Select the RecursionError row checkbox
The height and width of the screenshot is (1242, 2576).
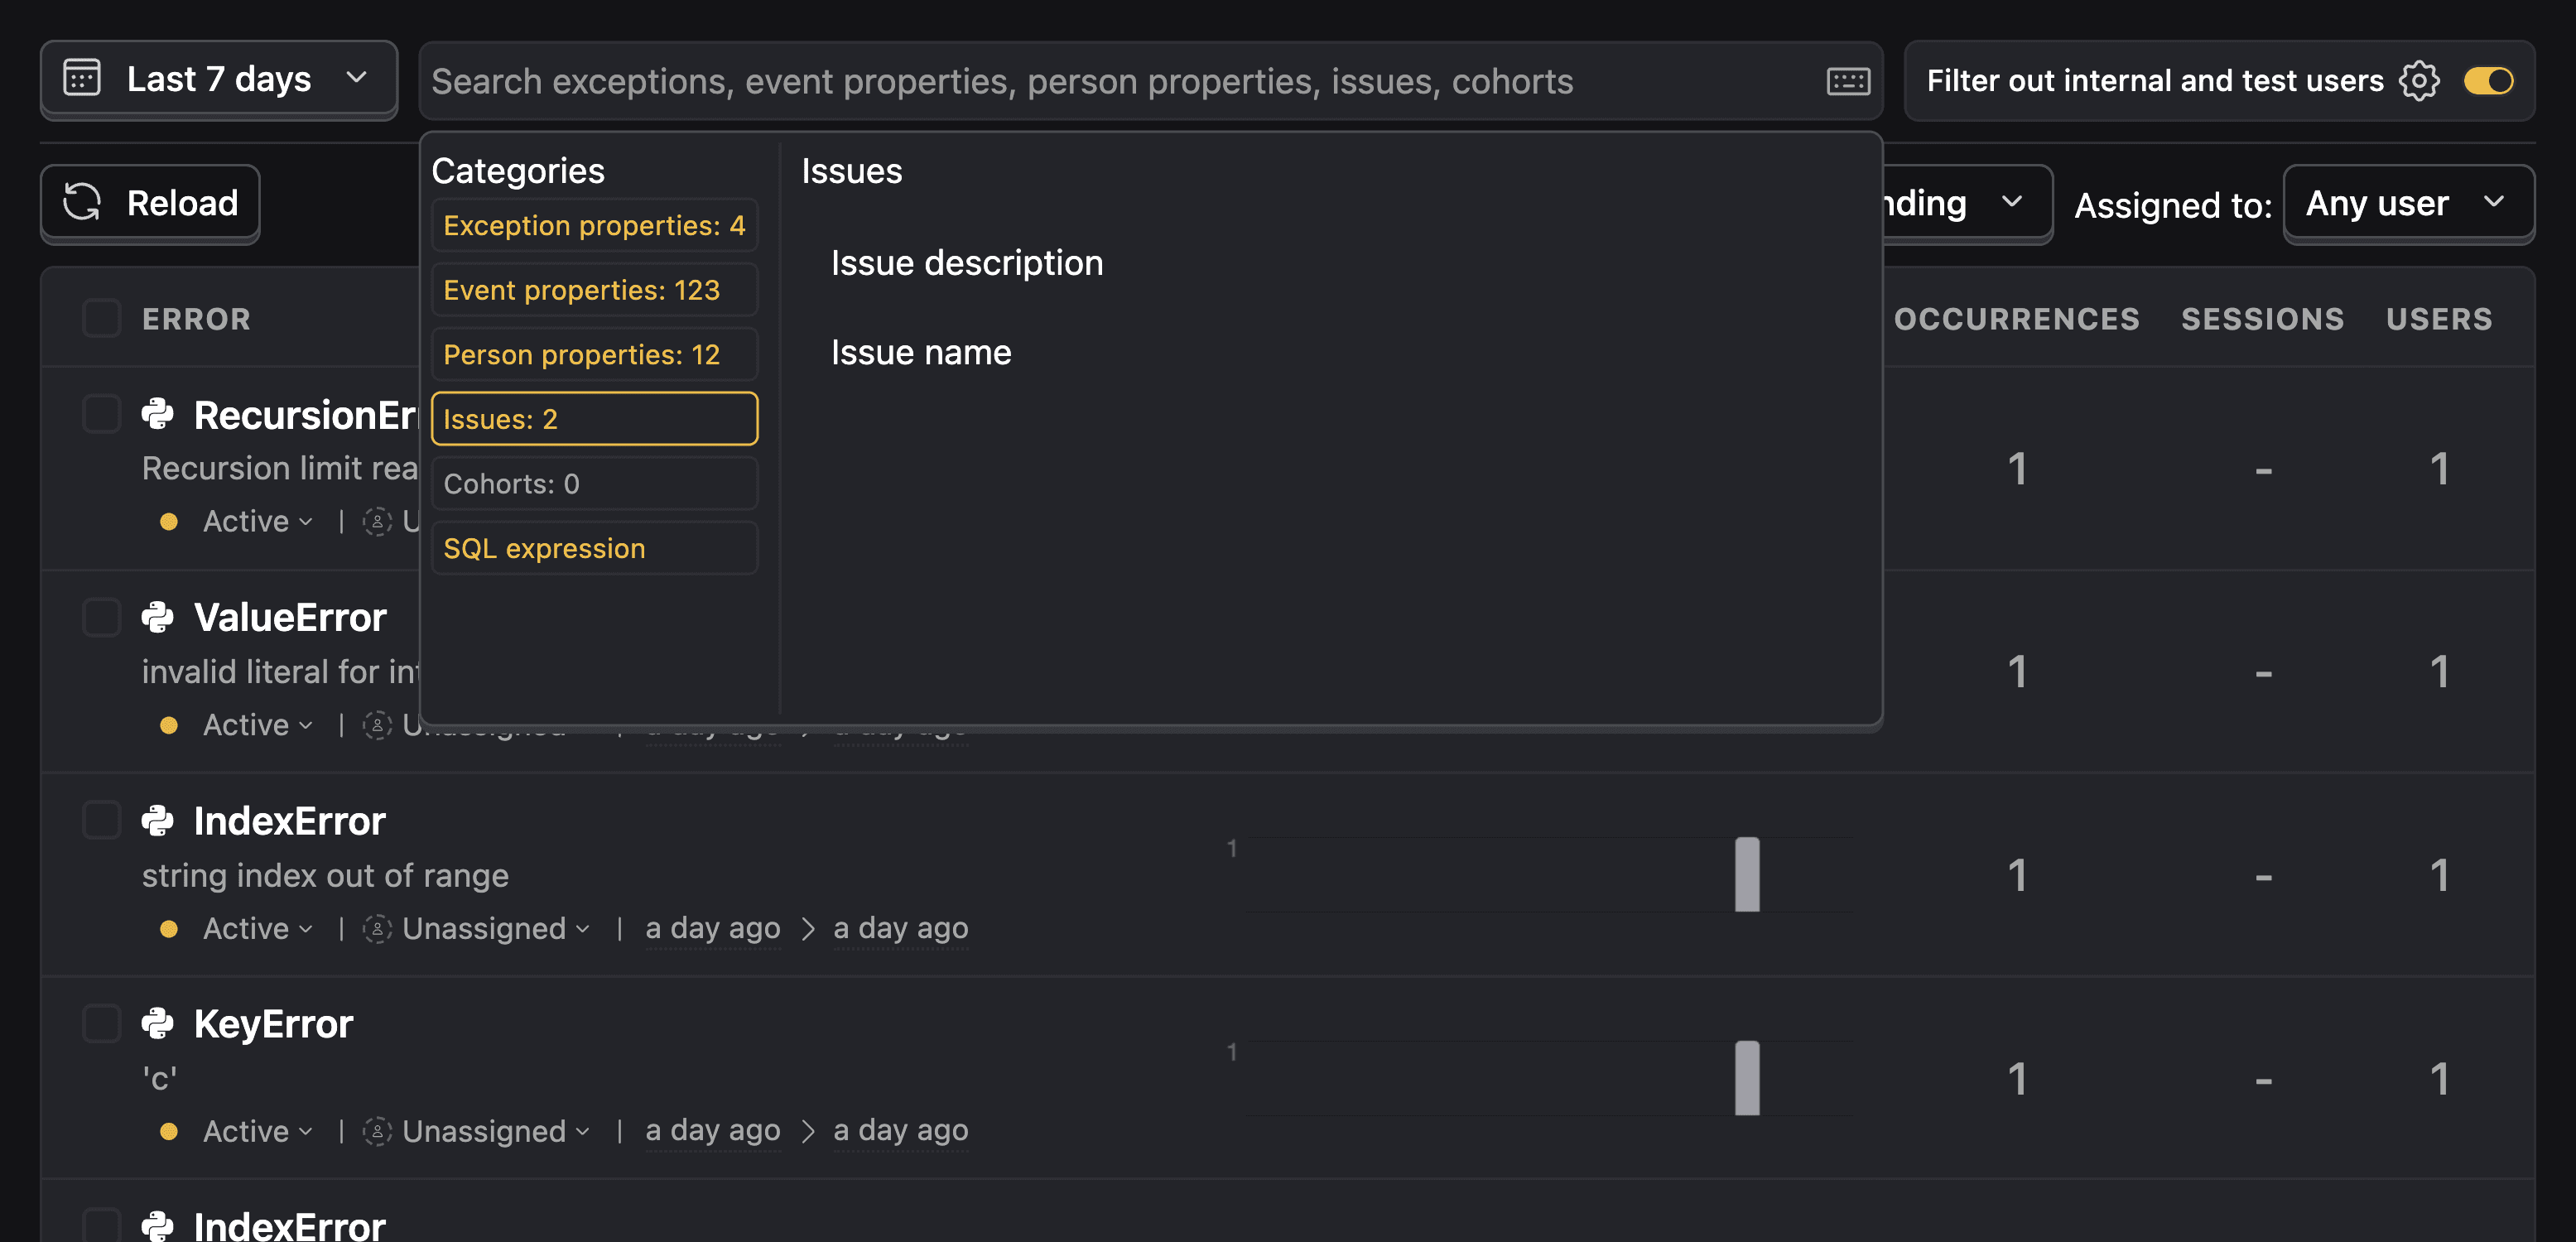coord(101,414)
